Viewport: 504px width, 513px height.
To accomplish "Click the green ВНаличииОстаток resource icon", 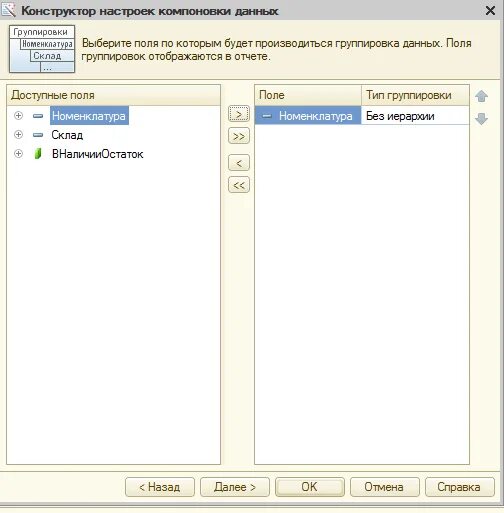I will coord(38,154).
